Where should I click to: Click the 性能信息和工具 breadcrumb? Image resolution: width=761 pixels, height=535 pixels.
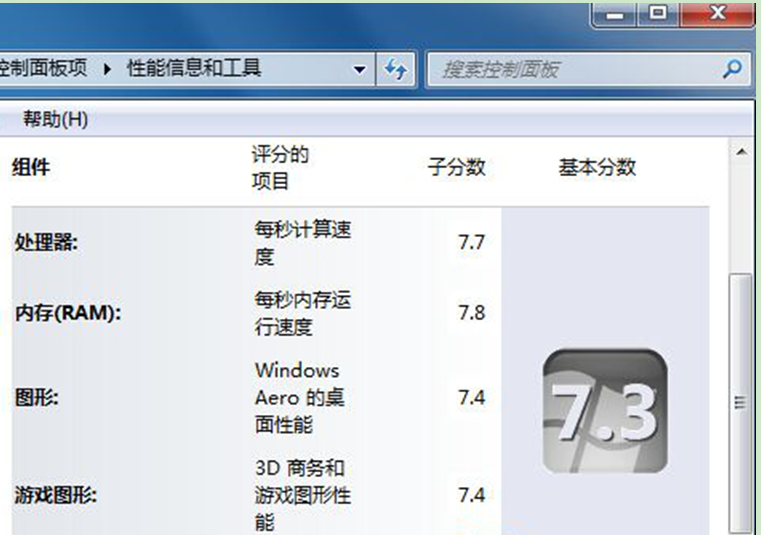[x=194, y=68]
